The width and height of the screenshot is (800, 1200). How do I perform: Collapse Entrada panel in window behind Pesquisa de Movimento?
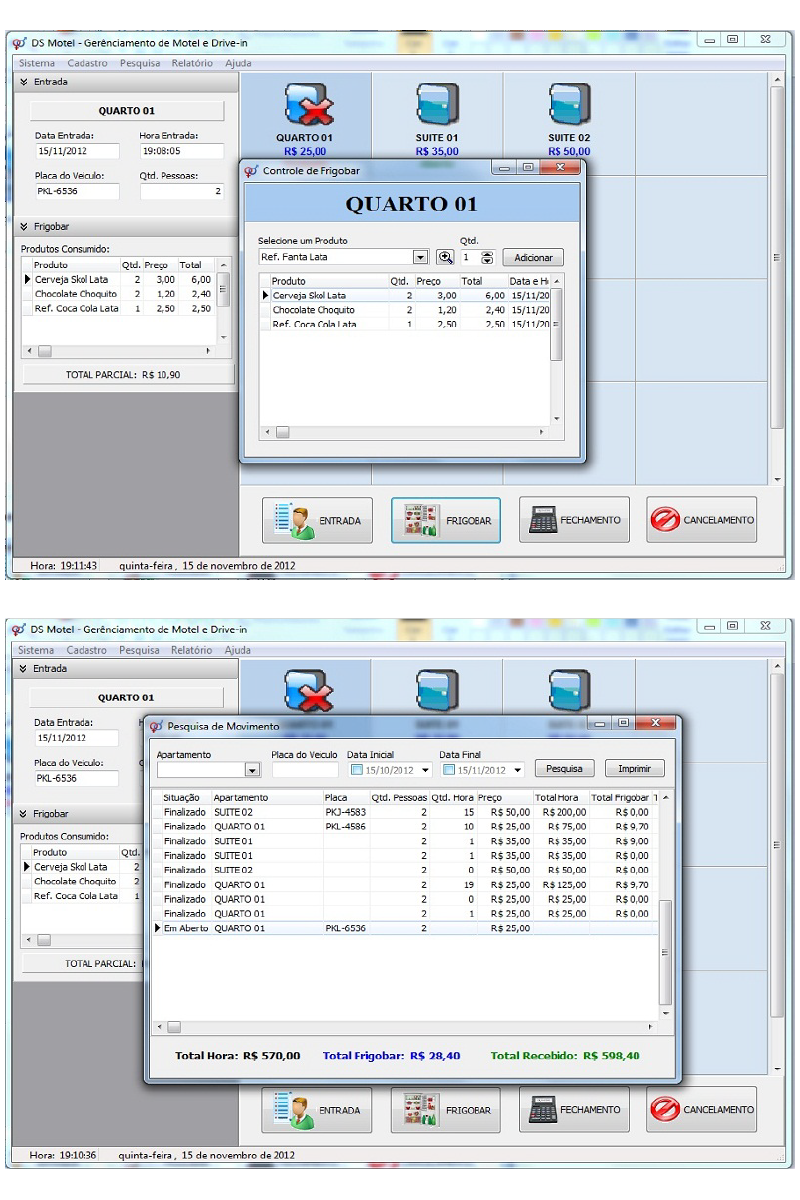tap(24, 668)
